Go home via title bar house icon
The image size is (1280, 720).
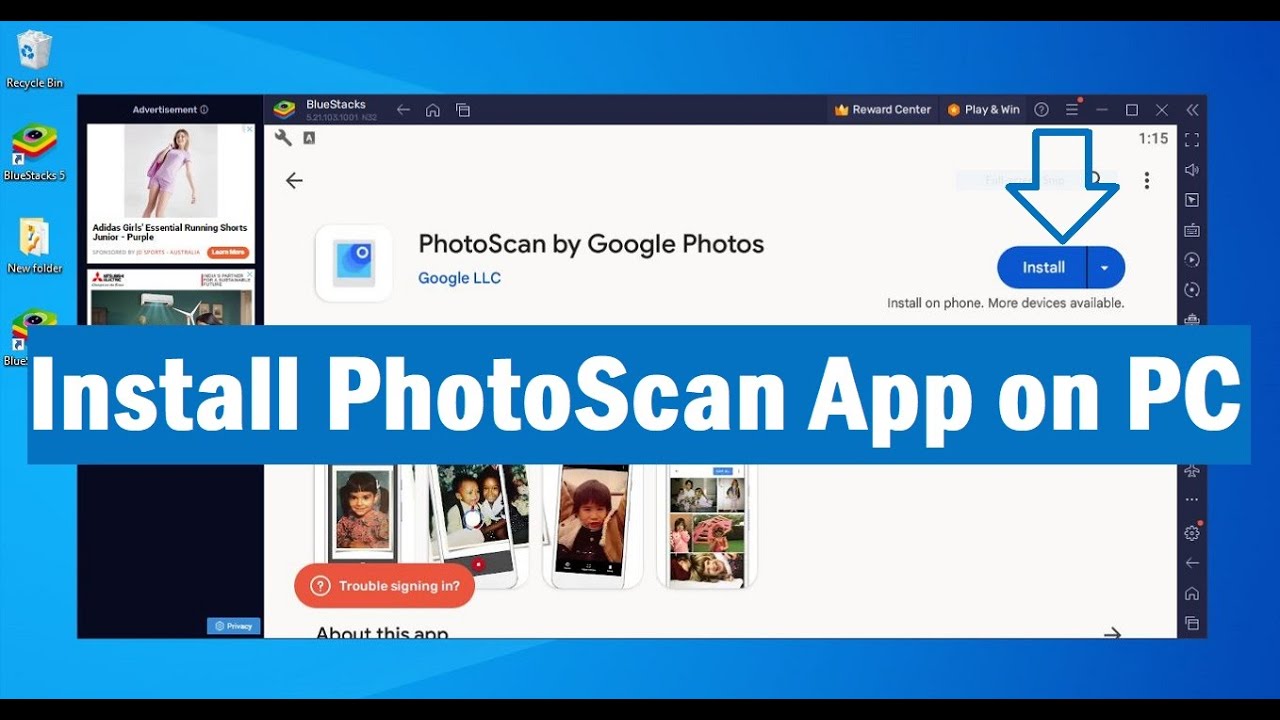(433, 110)
